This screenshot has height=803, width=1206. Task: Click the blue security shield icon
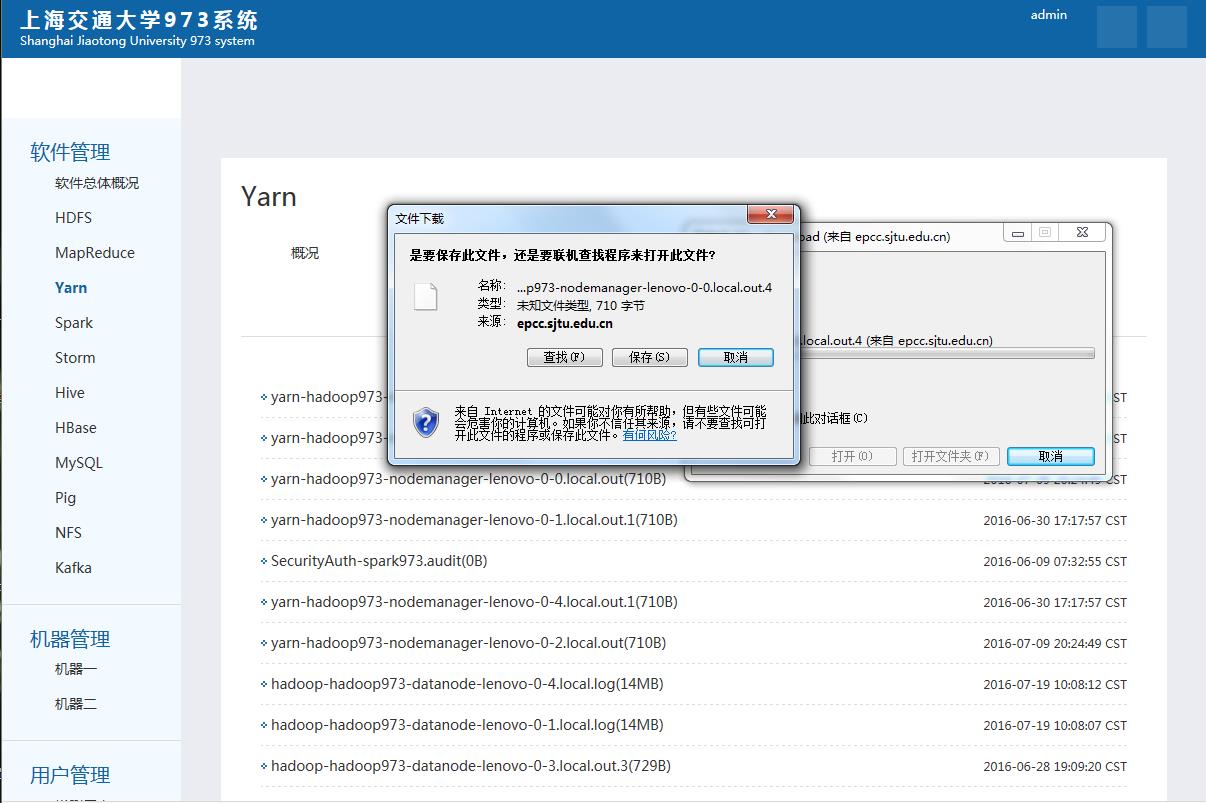point(426,422)
